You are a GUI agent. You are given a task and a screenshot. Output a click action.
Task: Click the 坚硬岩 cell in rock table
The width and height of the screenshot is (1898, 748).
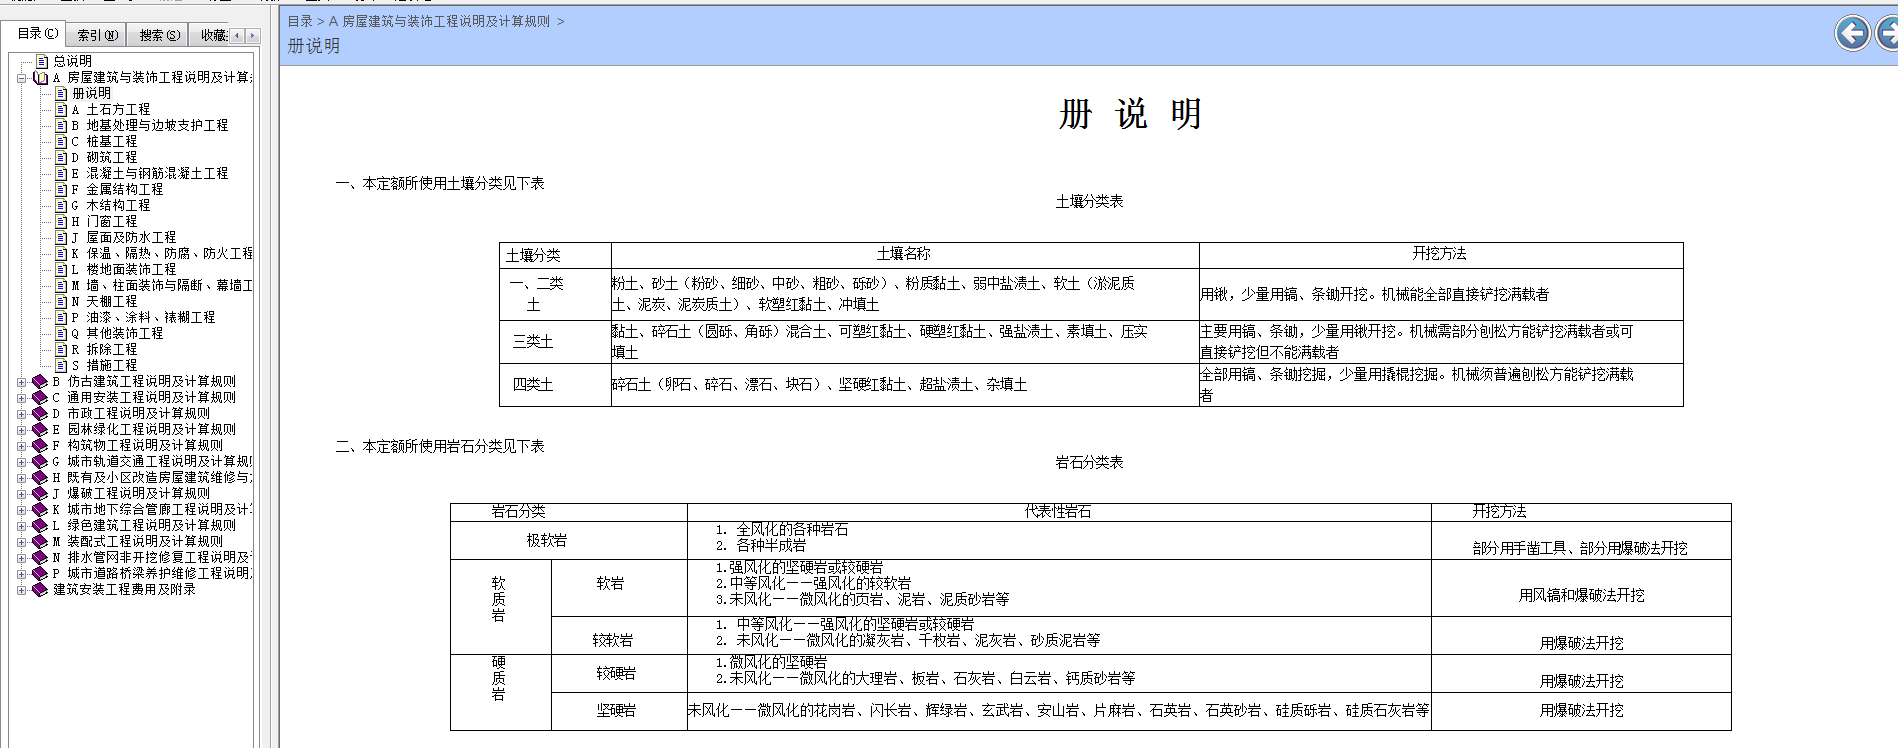coord(619,711)
